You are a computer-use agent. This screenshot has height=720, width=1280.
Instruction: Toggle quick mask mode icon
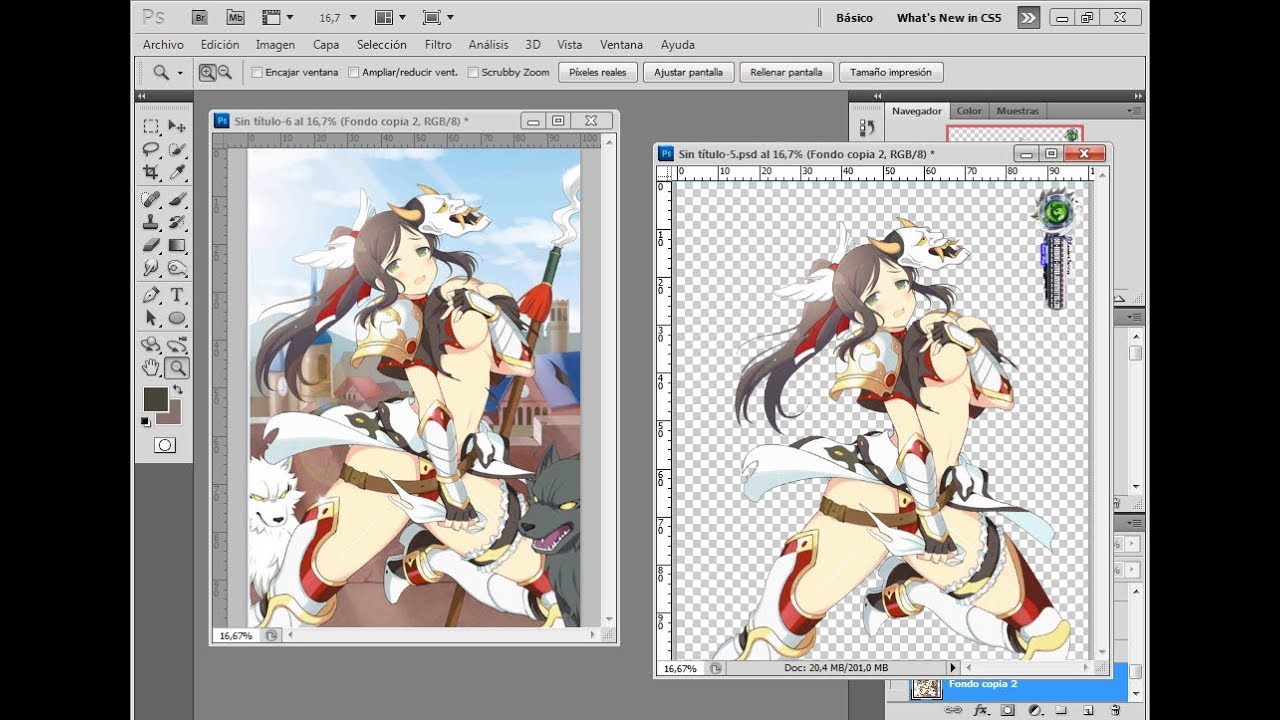click(x=165, y=445)
